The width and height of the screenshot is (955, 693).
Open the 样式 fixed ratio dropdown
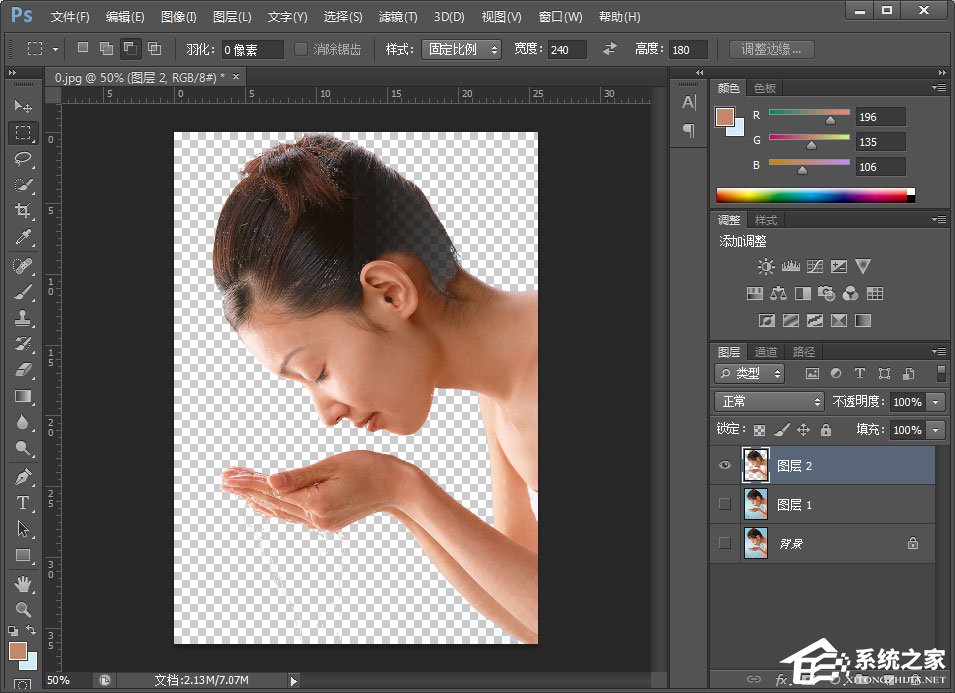click(461, 49)
